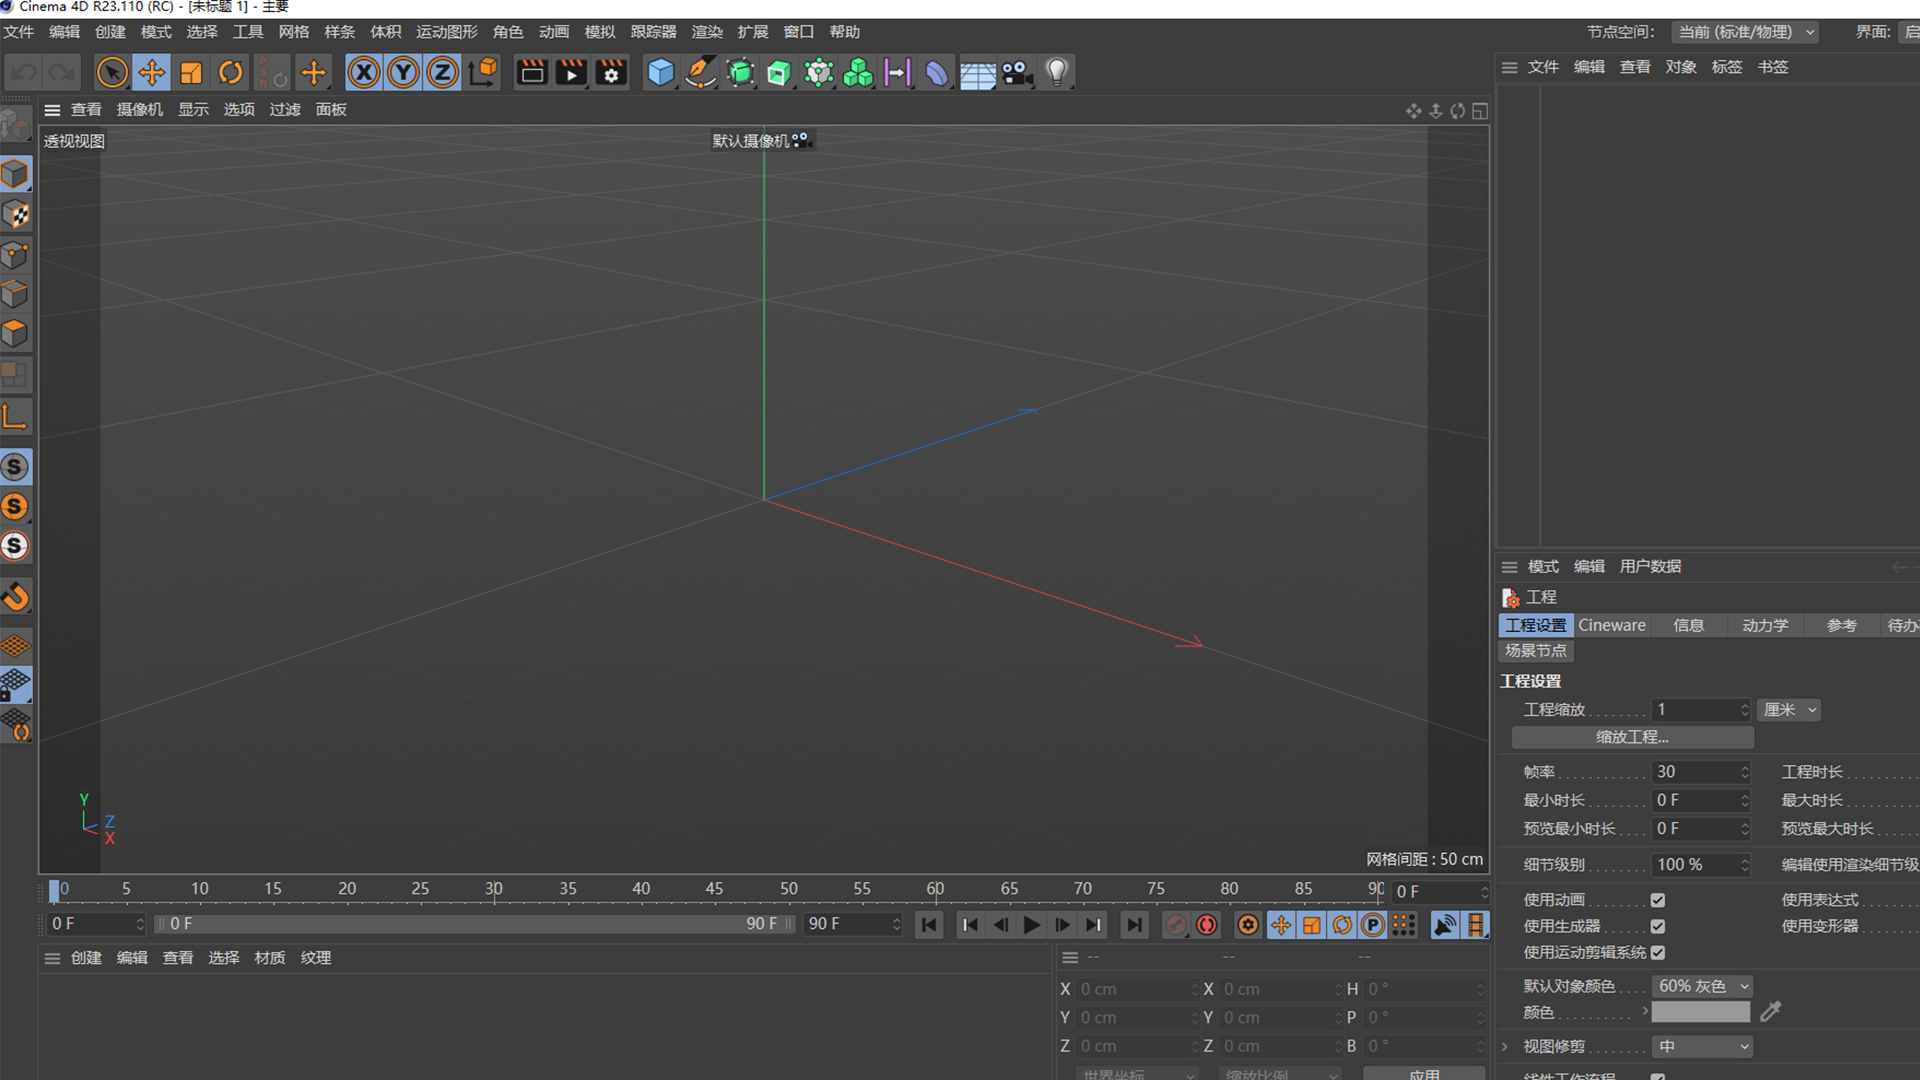Activate the Move tool
Screen dimensions: 1920x1080
click(152, 72)
